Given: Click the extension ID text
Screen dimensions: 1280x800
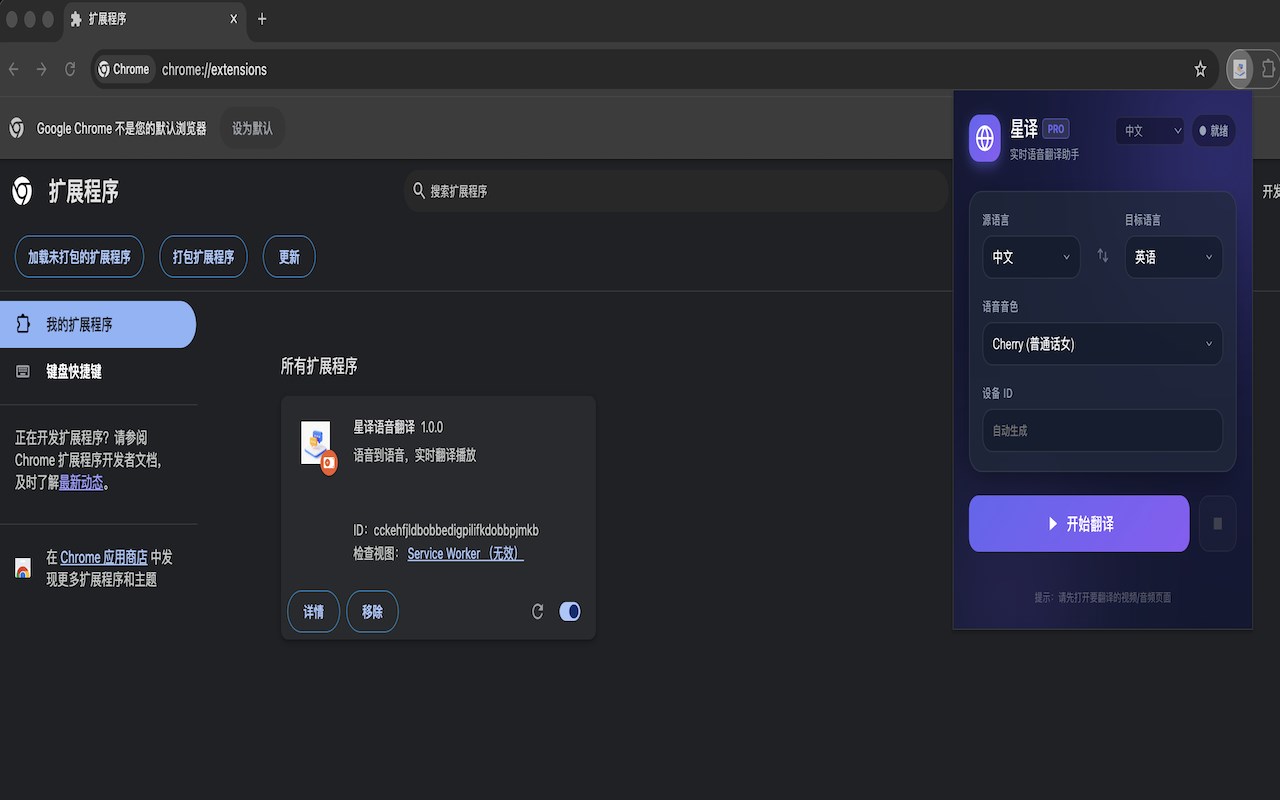Looking at the screenshot, I should tap(446, 530).
